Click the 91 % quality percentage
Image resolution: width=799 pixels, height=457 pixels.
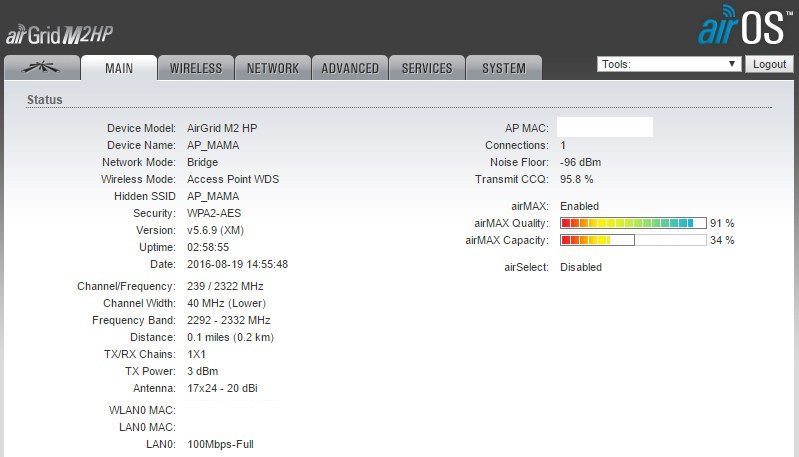722,223
